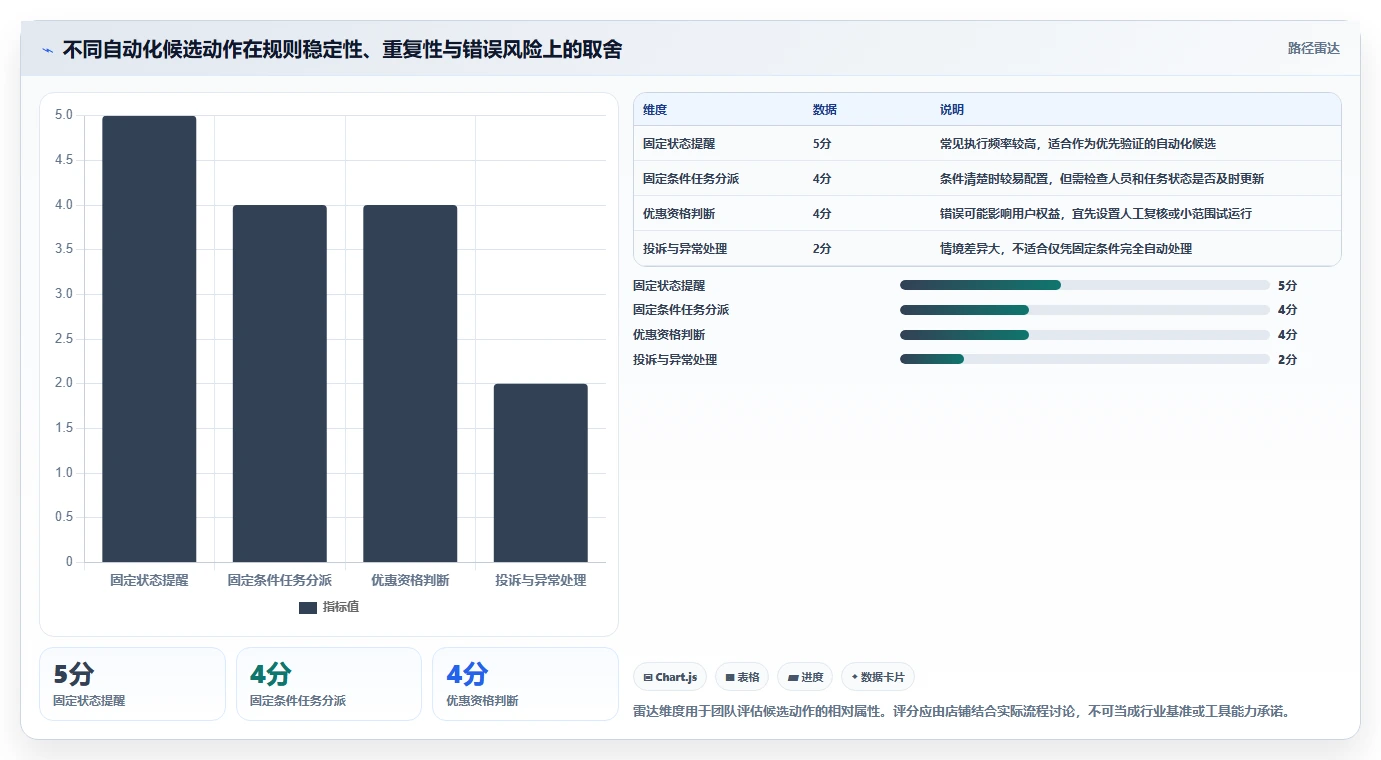The width and height of the screenshot is (1381, 760).
Task: Click the 固定条件任务分派 progress bar
Action: coord(1085,310)
